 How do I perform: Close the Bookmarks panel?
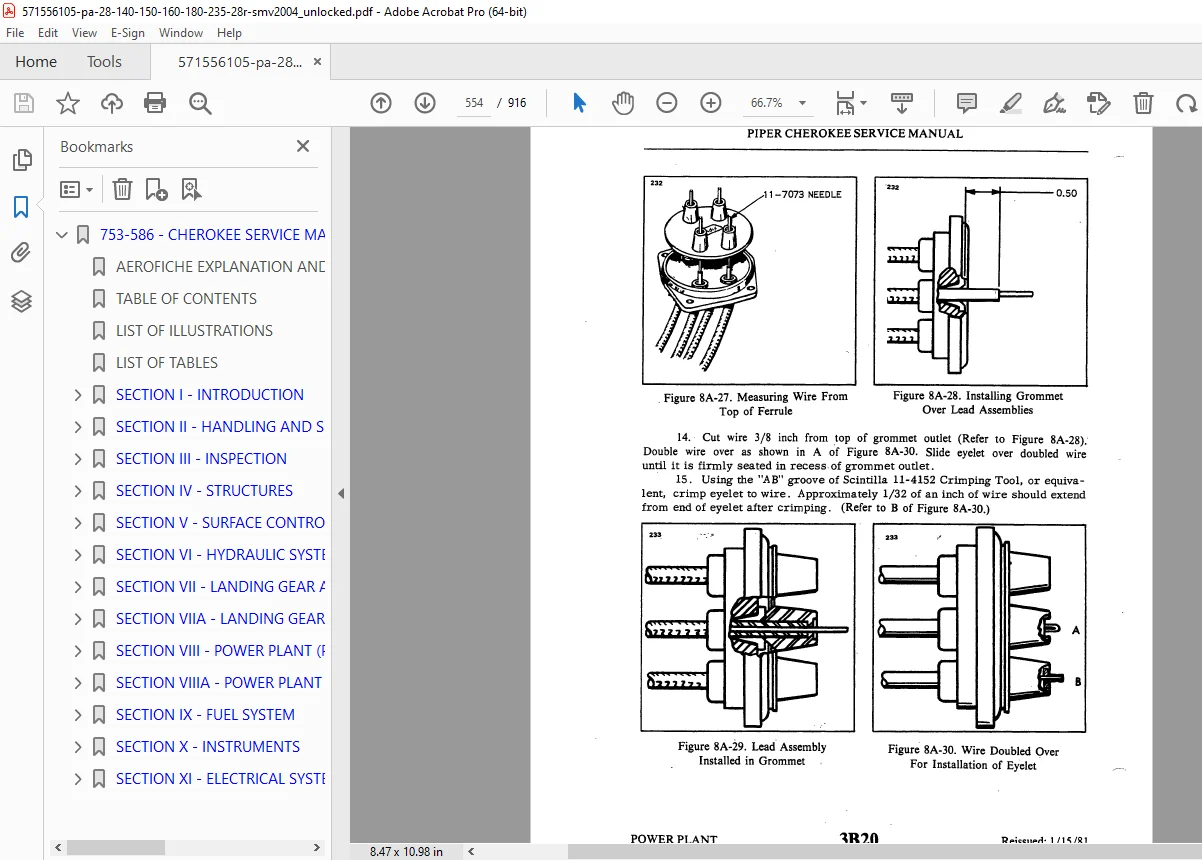(303, 146)
